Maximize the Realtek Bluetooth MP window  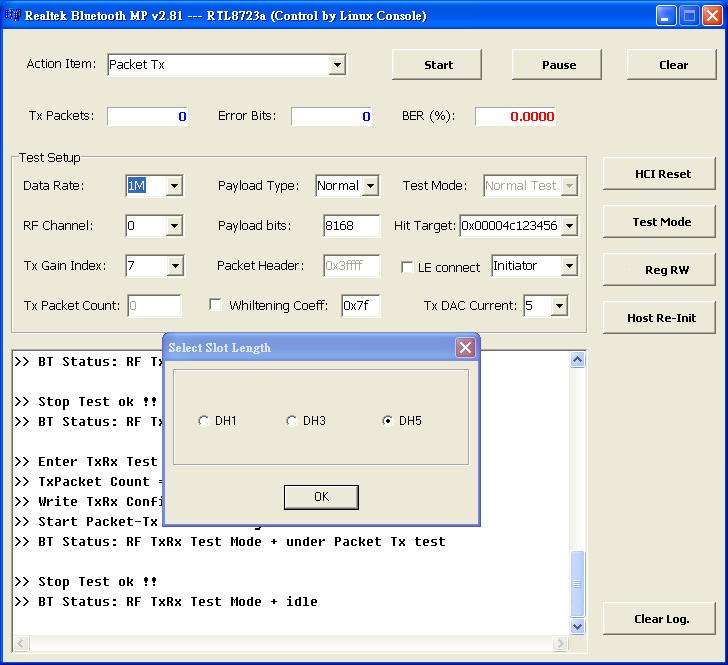(689, 16)
